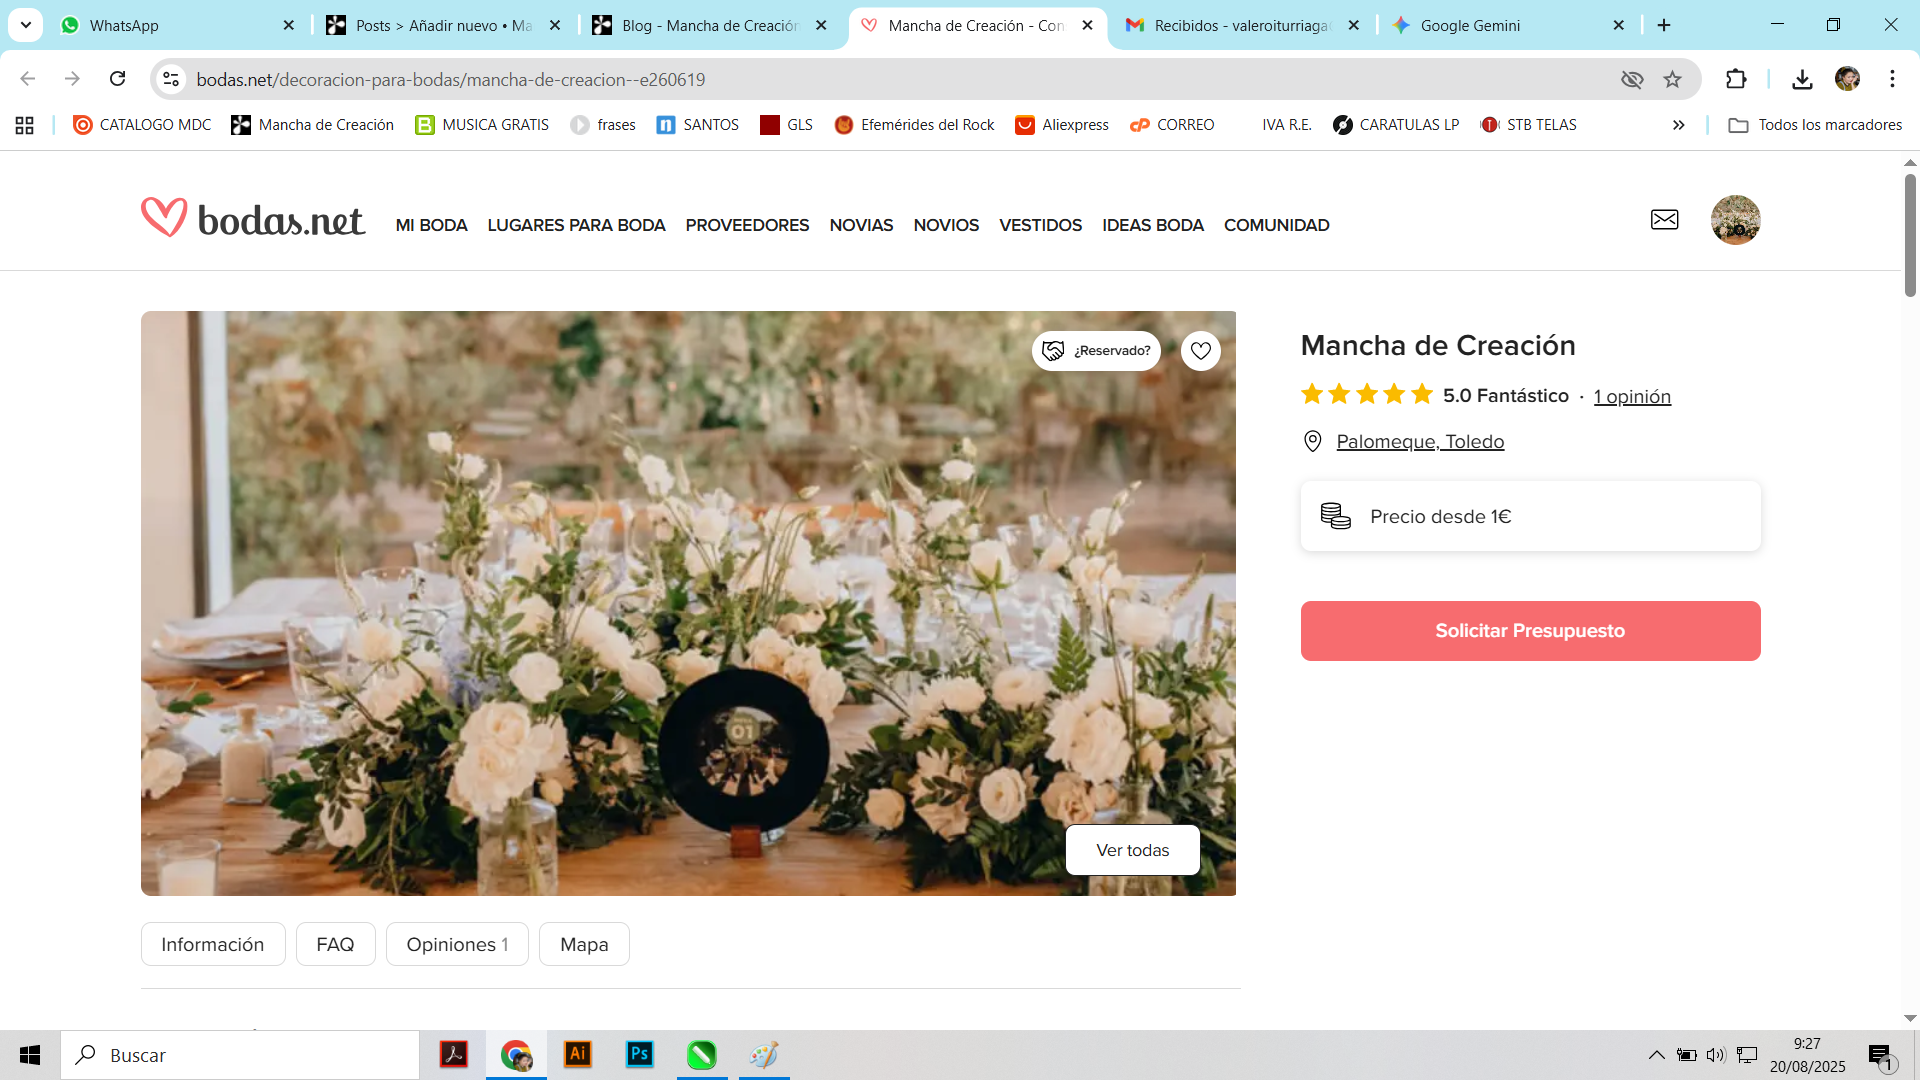
Task: Open Chrome extensions puzzle icon
Action: pos(1736,79)
